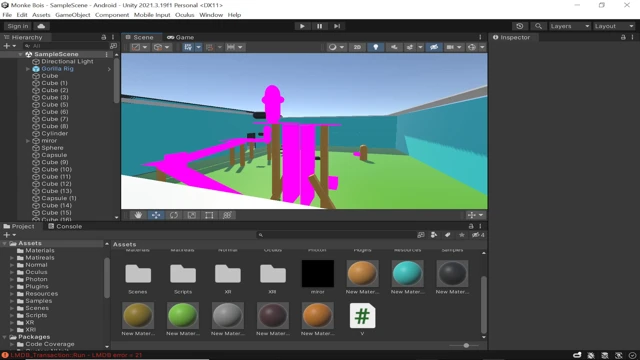Select the Hand tool below the Scene view
This screenshot has width=640, height=360.
138,215
